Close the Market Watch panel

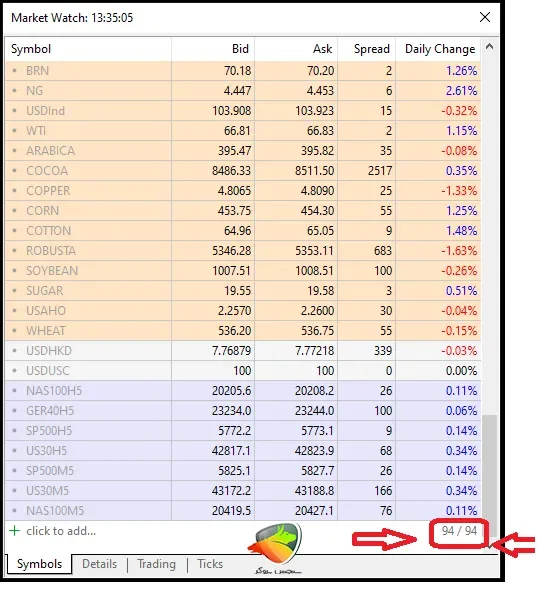click(x=485, y=17)
